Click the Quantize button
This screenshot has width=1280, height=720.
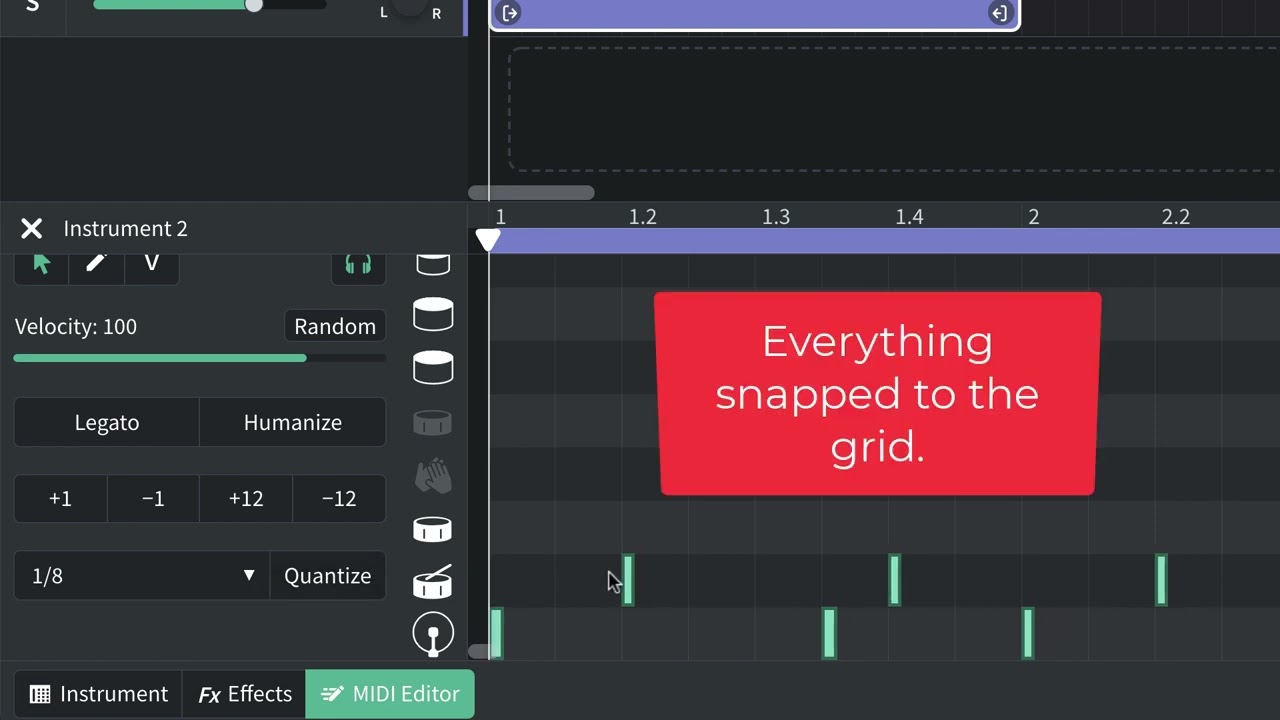[x=328, y=576]
